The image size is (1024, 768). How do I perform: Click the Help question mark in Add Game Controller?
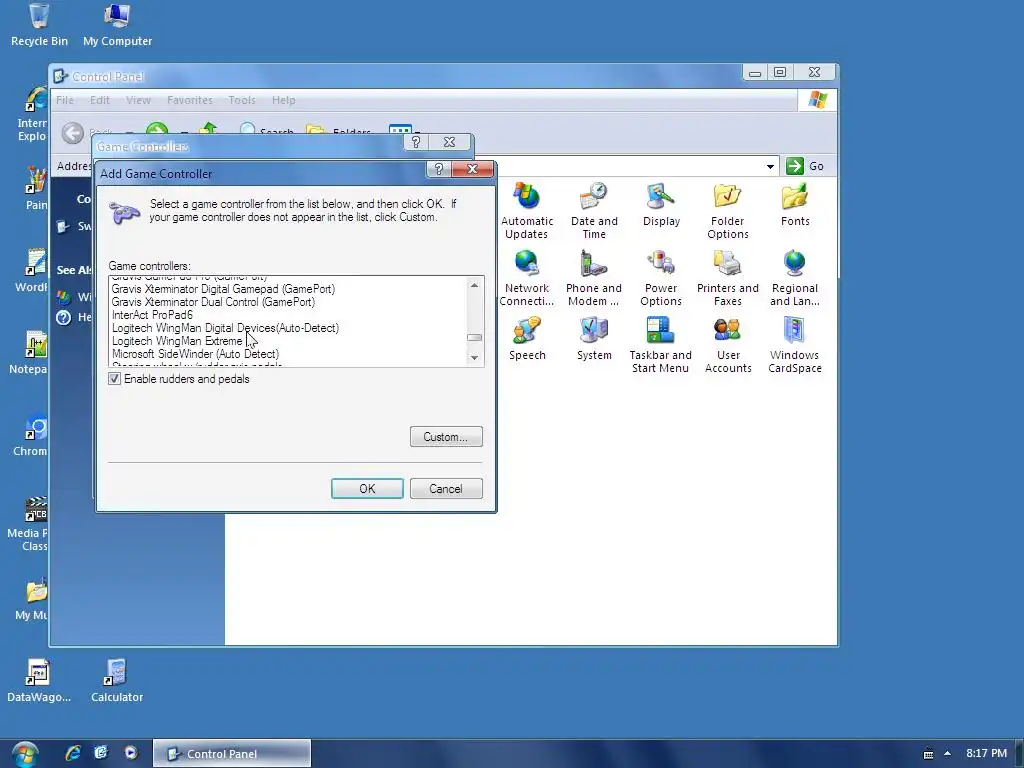pyautogui.click(x=438, y=169)
